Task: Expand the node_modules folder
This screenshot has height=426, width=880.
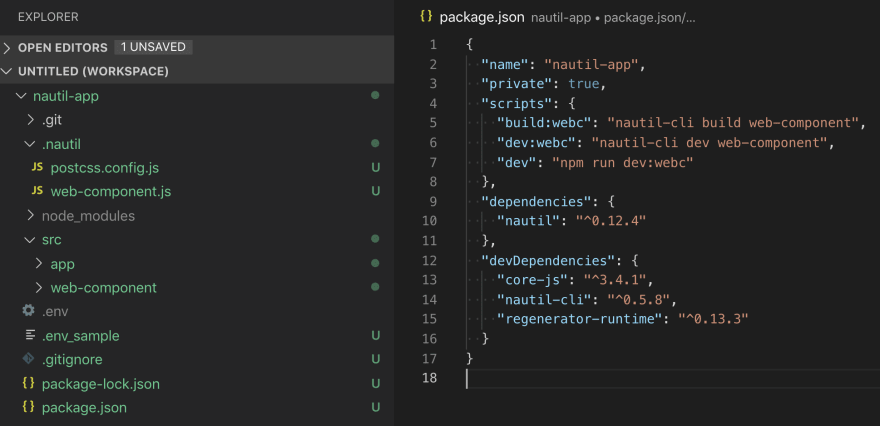Action: click(x=31, y=216)
